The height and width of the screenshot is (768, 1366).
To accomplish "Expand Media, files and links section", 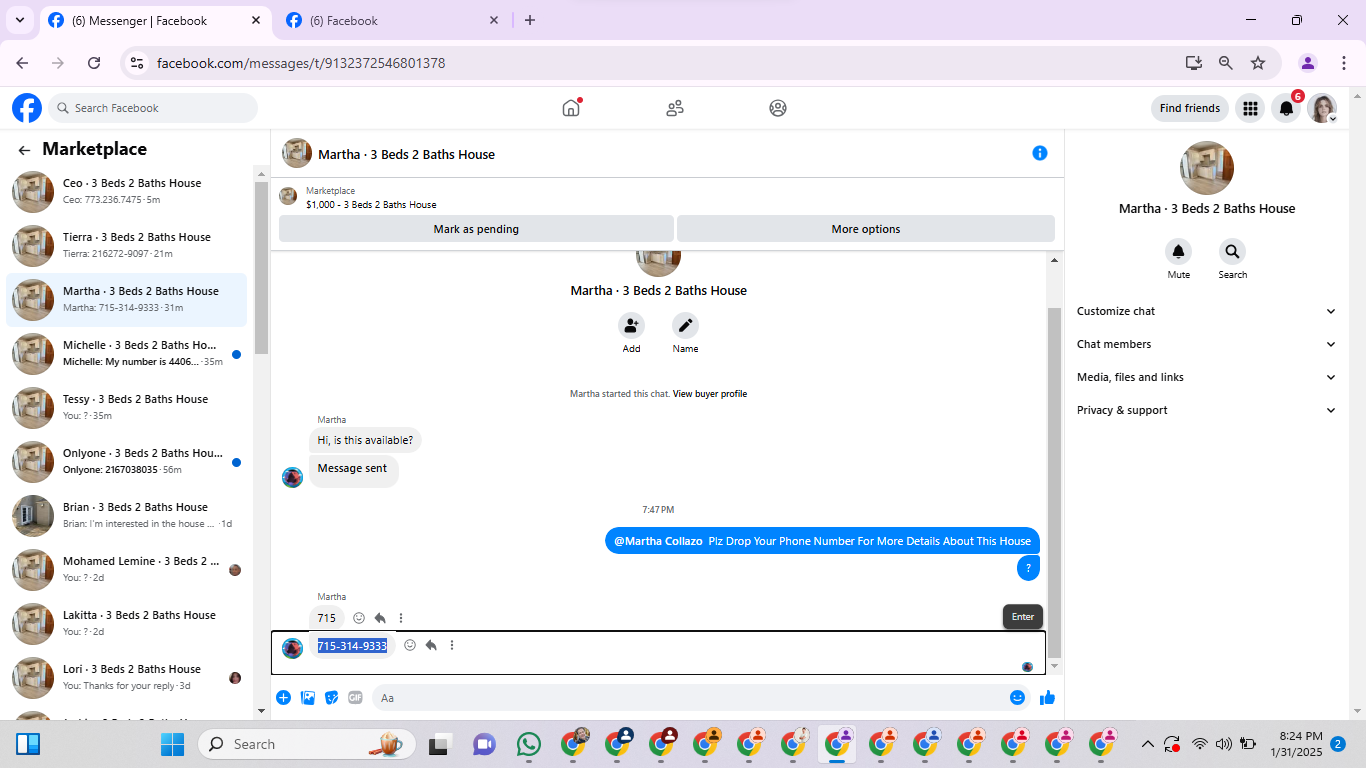I will (x=1206, y=377).
